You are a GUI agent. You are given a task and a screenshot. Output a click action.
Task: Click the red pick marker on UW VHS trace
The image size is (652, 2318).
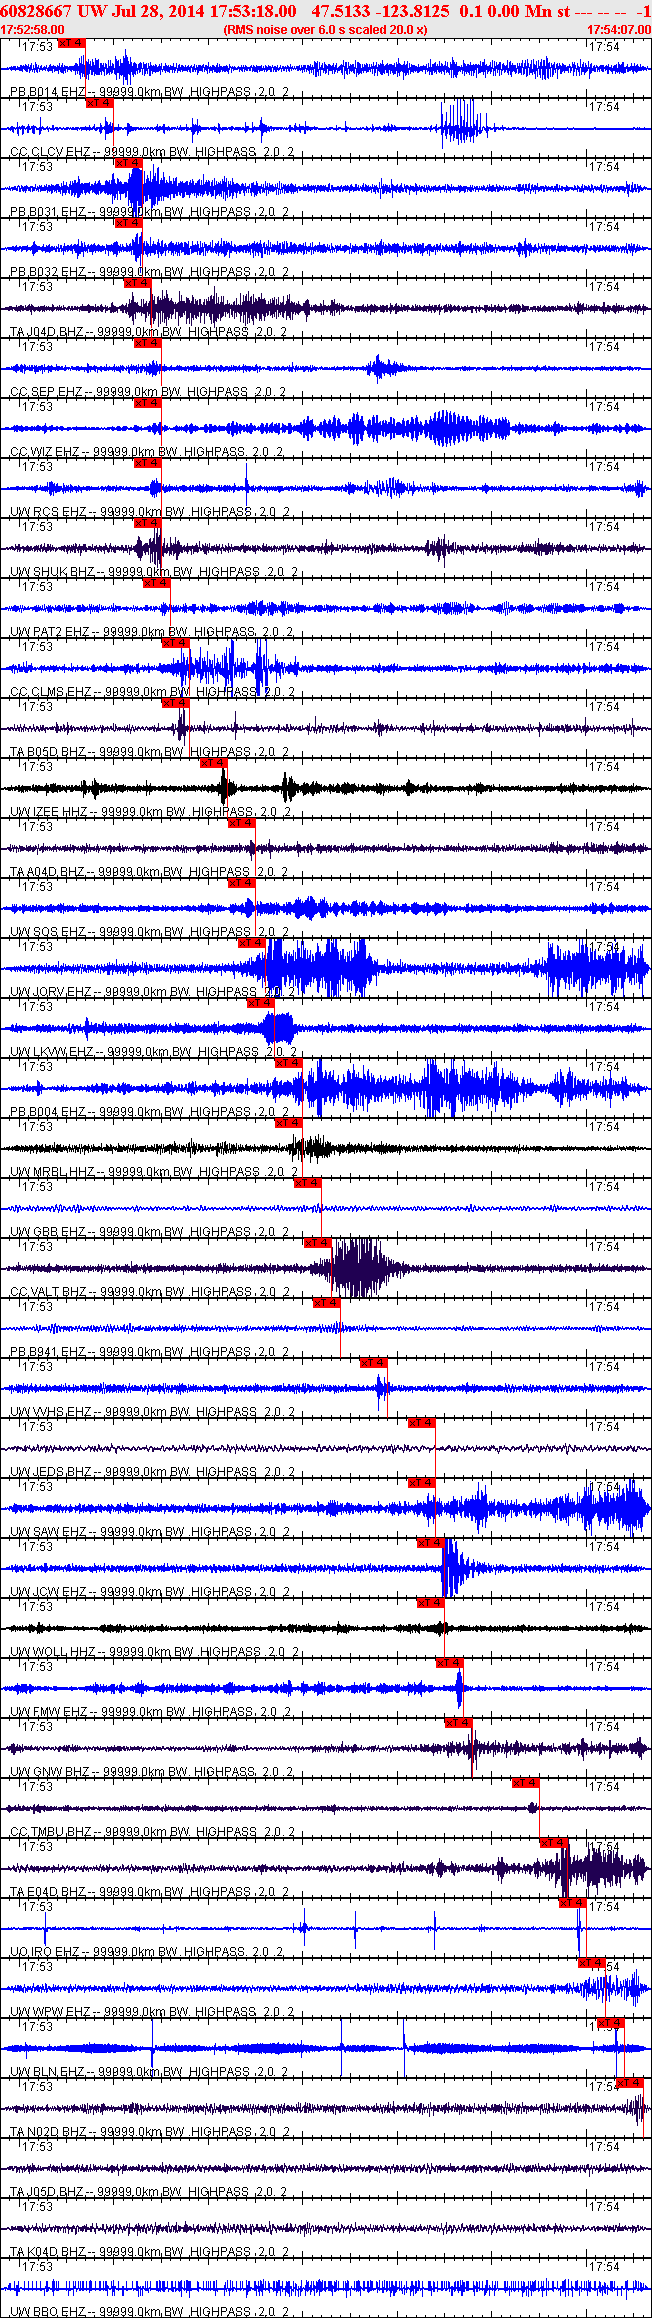click(x=374, y=1363)
